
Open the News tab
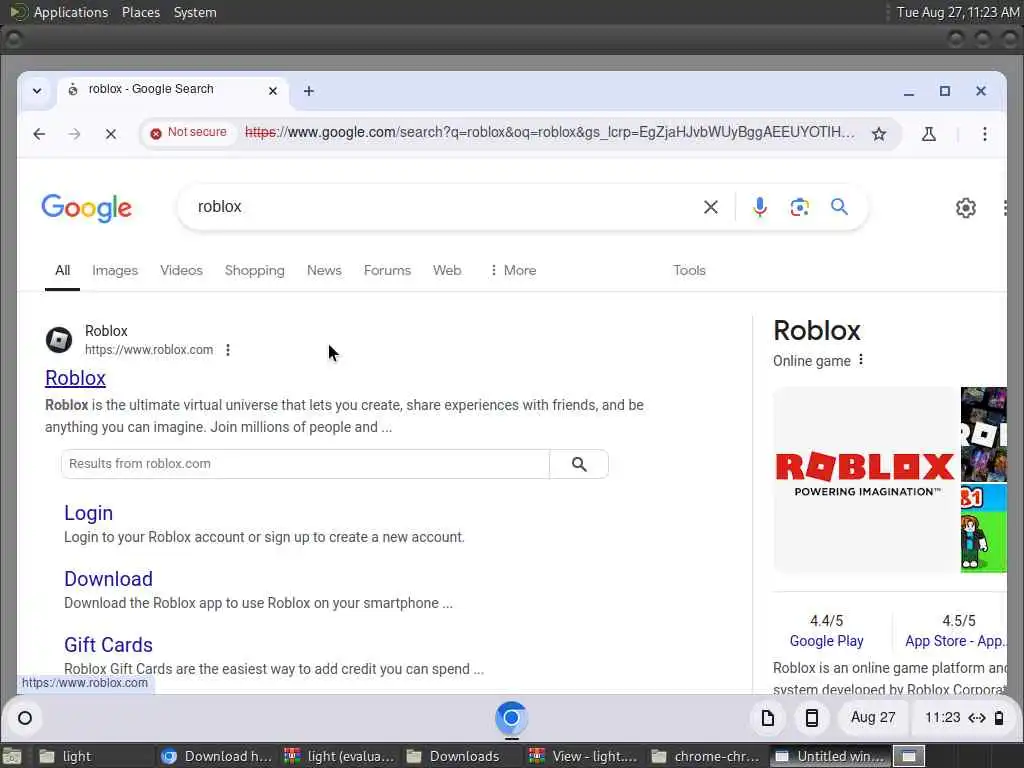pos(324,270)
